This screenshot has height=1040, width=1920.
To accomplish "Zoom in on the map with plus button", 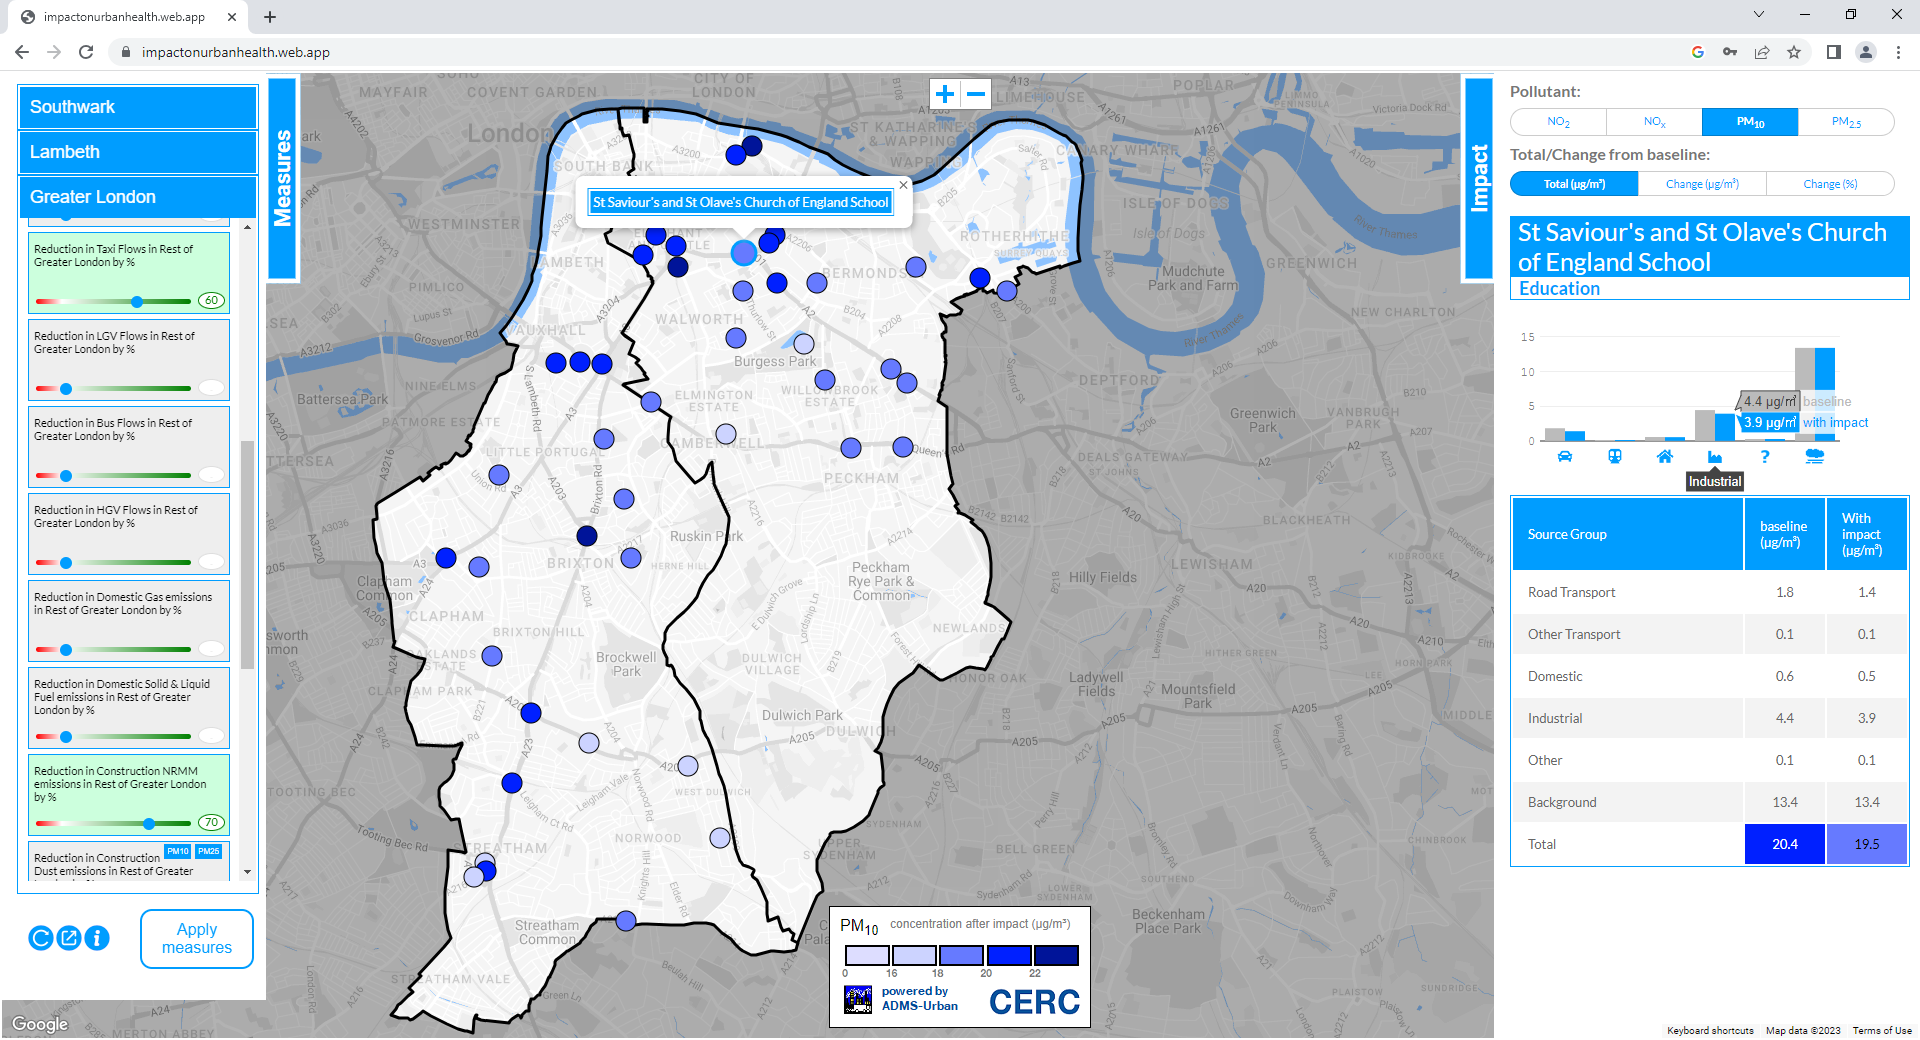I will pyautogui.click(x=945, y=94).
